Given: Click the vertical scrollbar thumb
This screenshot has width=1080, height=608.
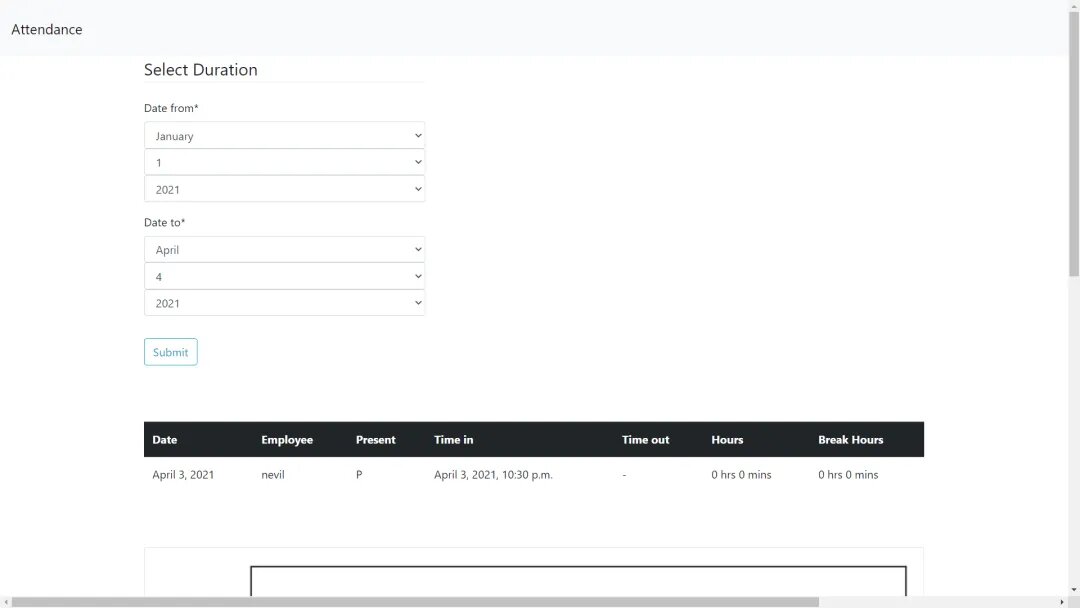Looking at the screenshot, I should tap(1074, 143).
